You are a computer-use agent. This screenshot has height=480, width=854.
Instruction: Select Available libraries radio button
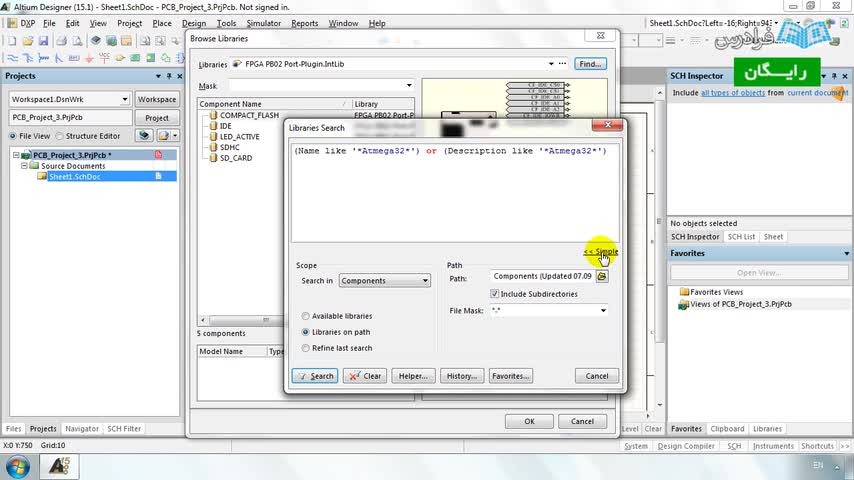pos(306,316)
